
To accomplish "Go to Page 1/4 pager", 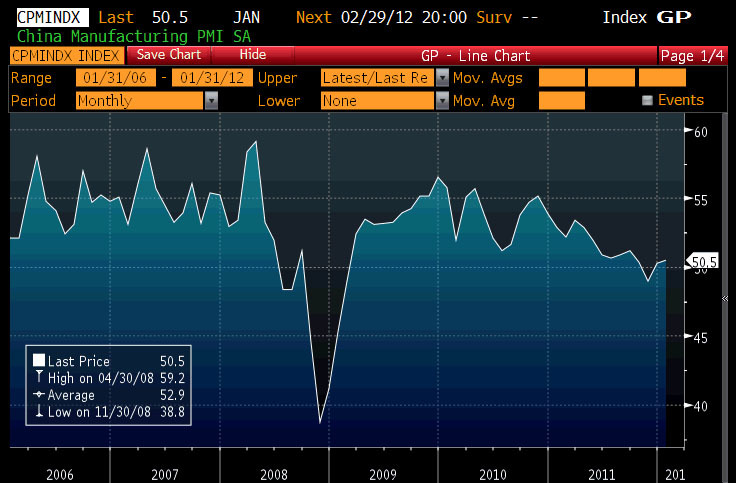I will pos(692,56).
